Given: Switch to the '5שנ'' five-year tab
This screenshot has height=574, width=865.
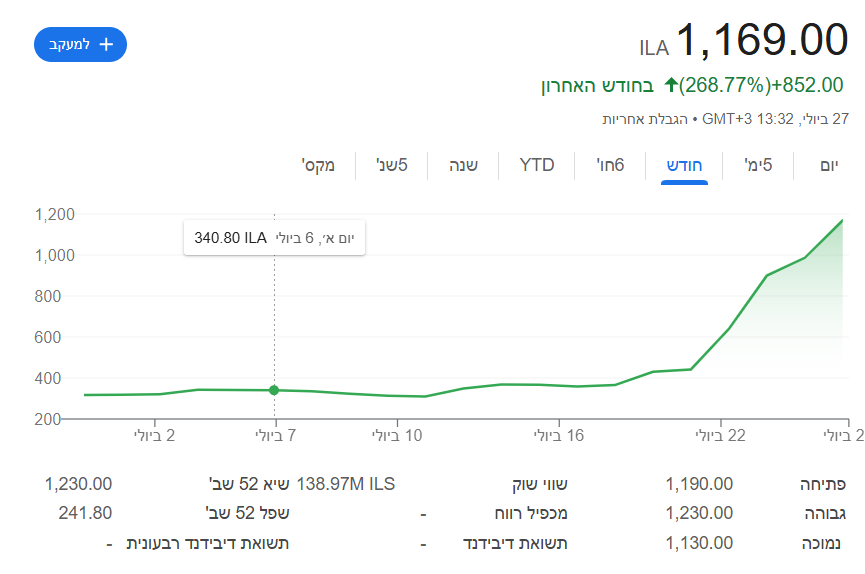Looking at the screenshot, I should (x=391, y=165).
